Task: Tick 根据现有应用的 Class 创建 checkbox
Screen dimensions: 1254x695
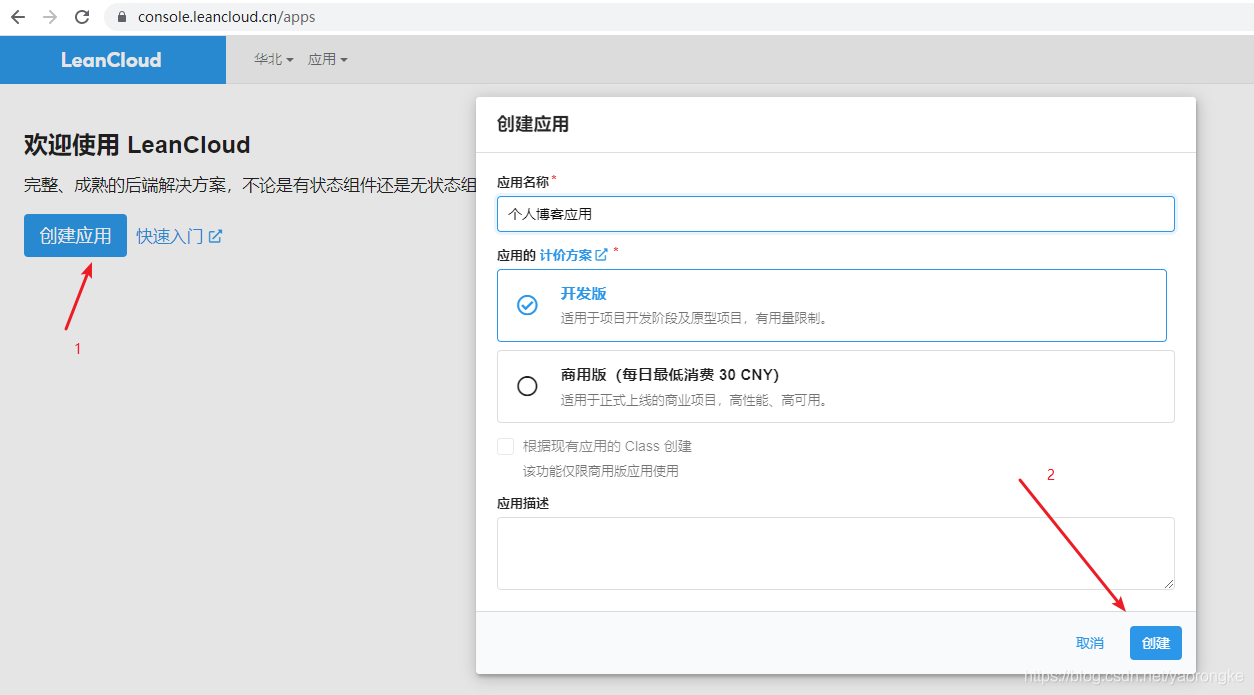Action: (x=505, y=446)
